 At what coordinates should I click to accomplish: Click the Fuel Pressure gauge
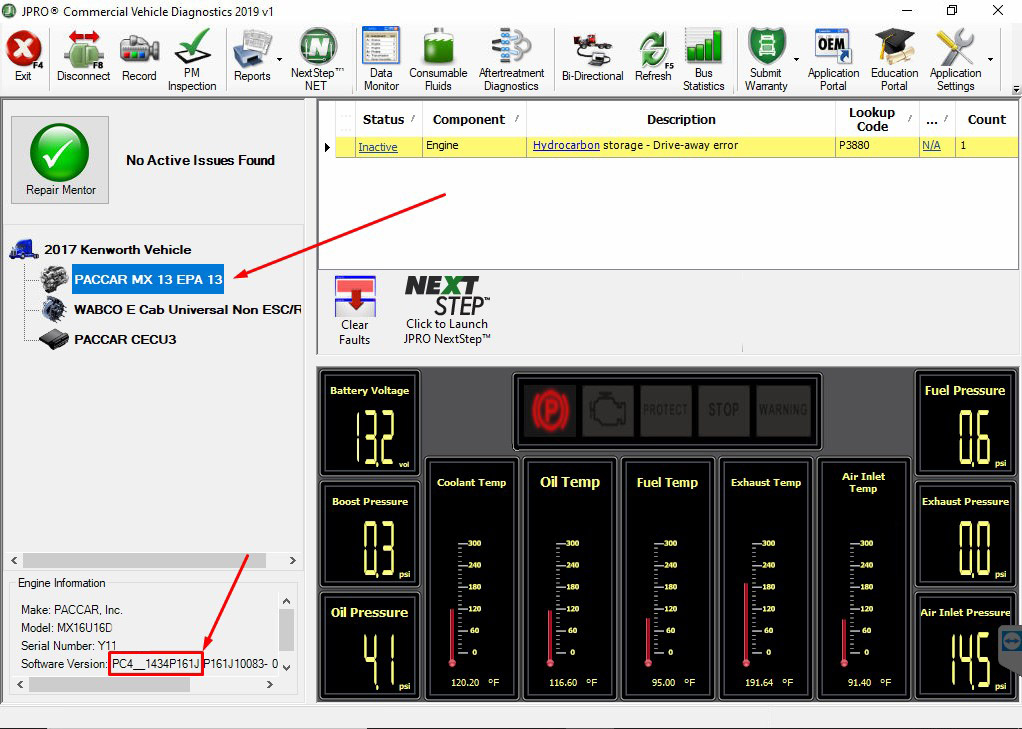coord(965,422)
